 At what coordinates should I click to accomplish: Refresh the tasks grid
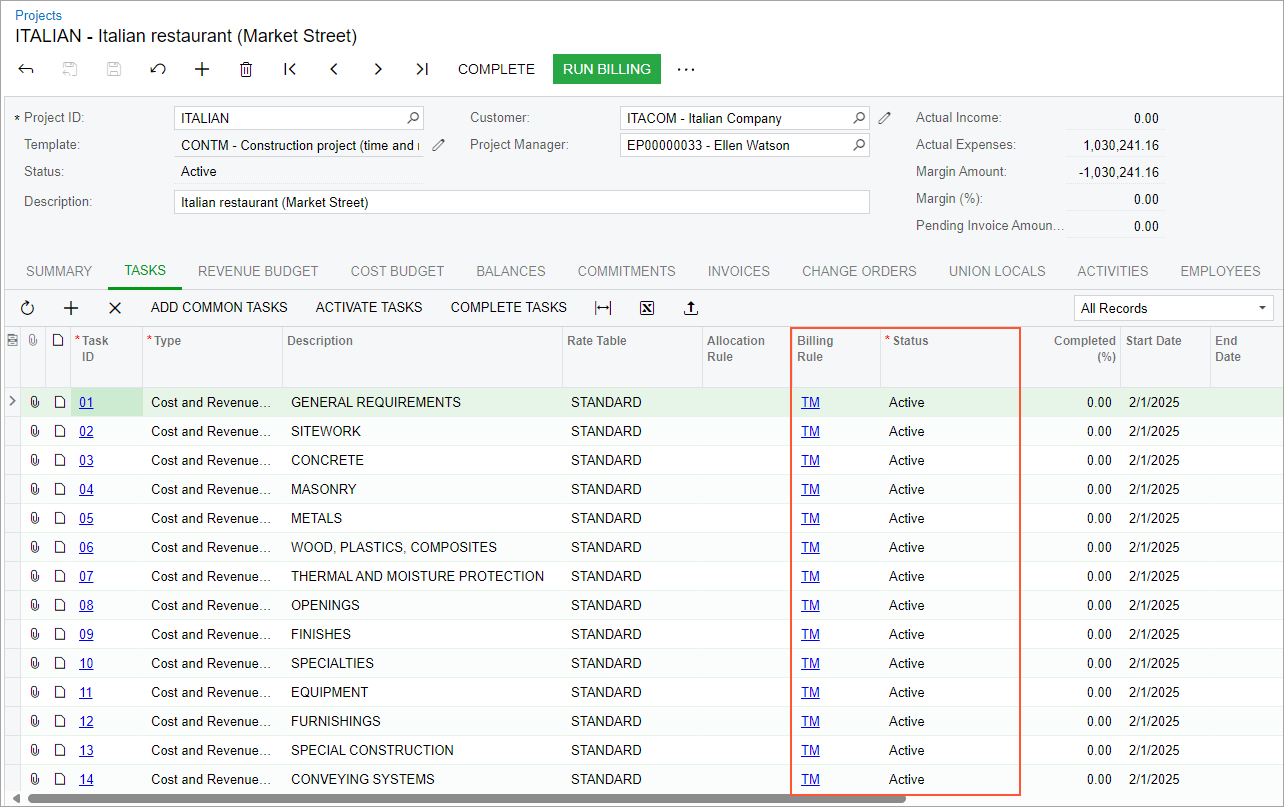[x=27, y=308]
